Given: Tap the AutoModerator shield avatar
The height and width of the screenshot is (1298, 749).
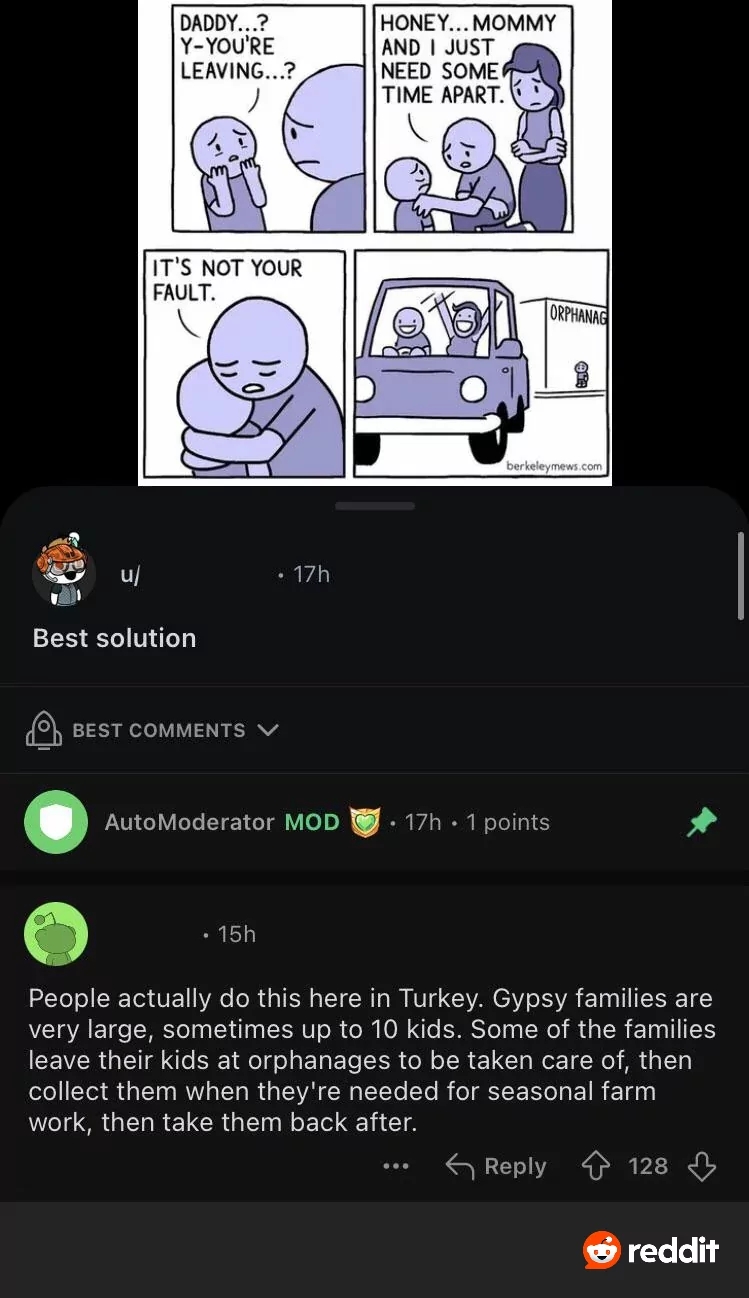Looking at the screenshot, I should [x=56, y=822].
